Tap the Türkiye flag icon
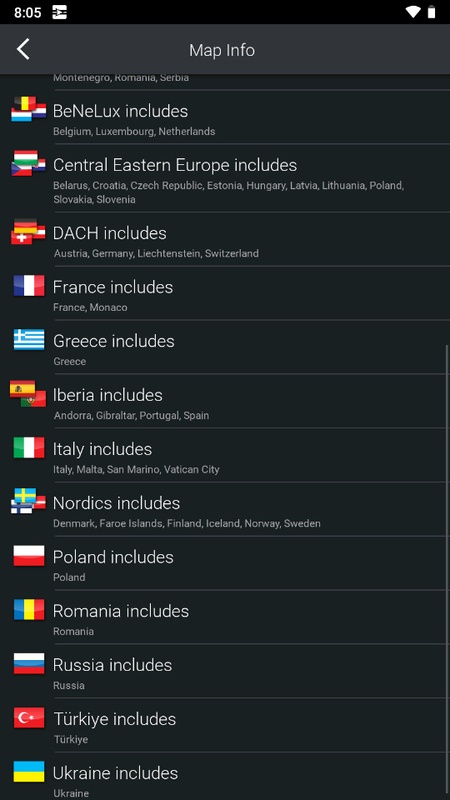Image resolution: width=450 pixels, height=800 pixels. tap(29, 718)
